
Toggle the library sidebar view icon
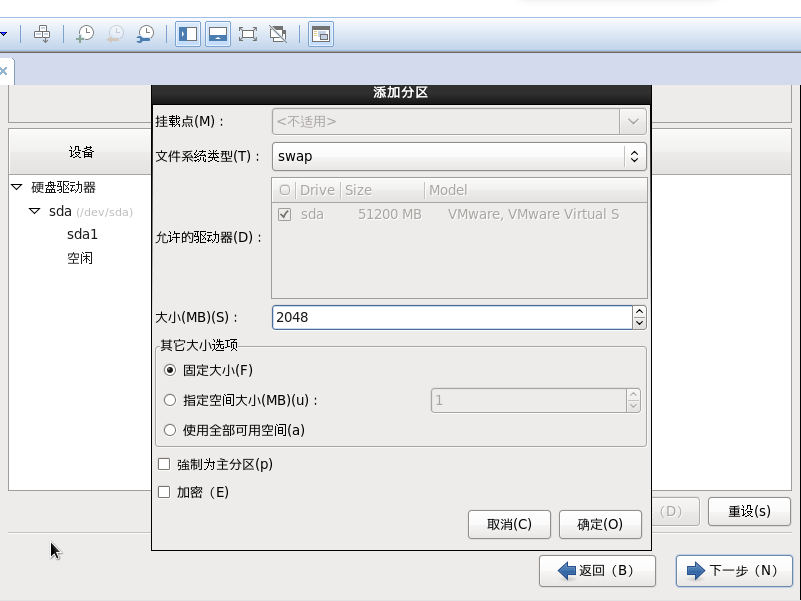point(188,34)
